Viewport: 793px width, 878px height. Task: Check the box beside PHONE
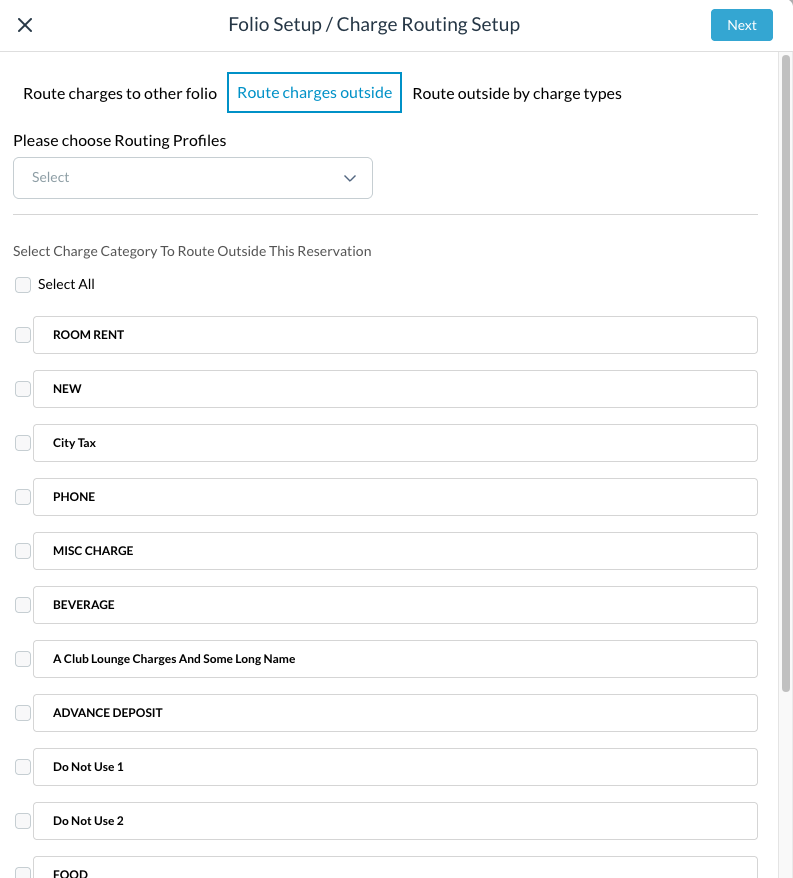23,497
